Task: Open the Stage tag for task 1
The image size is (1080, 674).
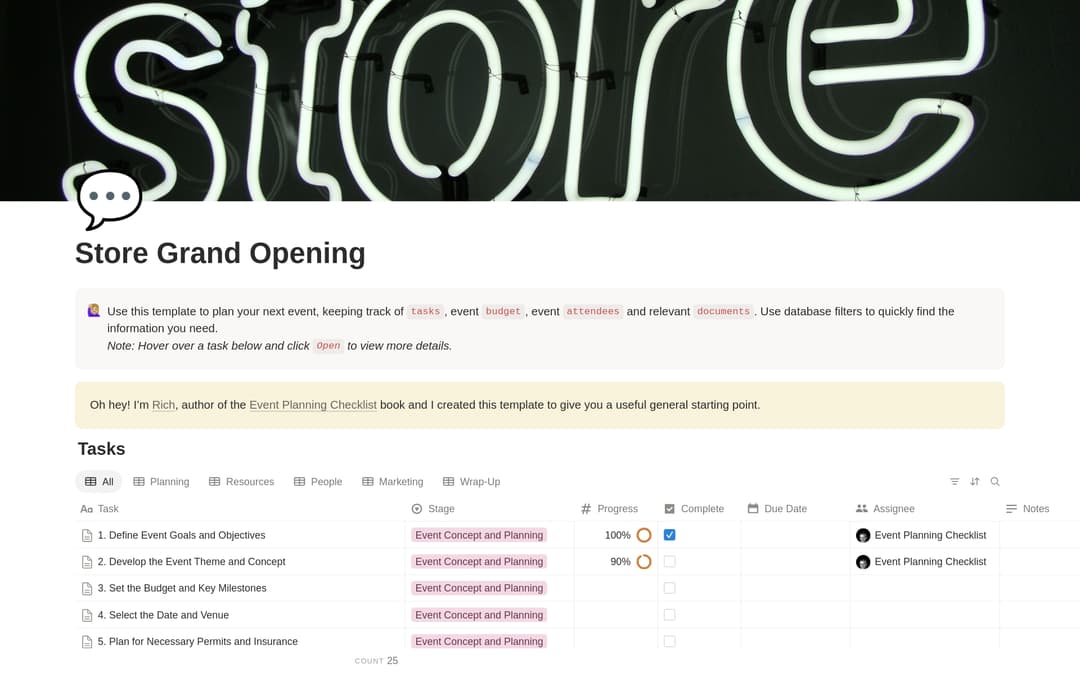Action: pos(479,535)
